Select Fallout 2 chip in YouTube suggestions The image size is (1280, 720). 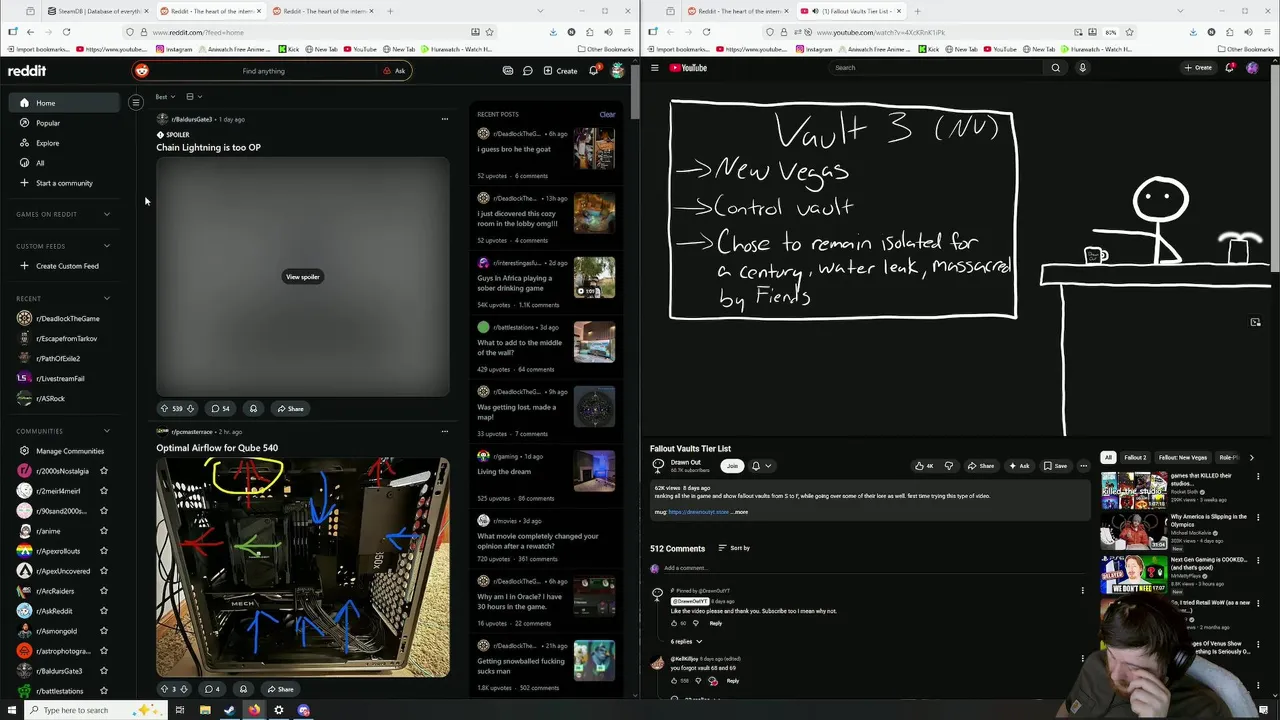[1135, 457]
